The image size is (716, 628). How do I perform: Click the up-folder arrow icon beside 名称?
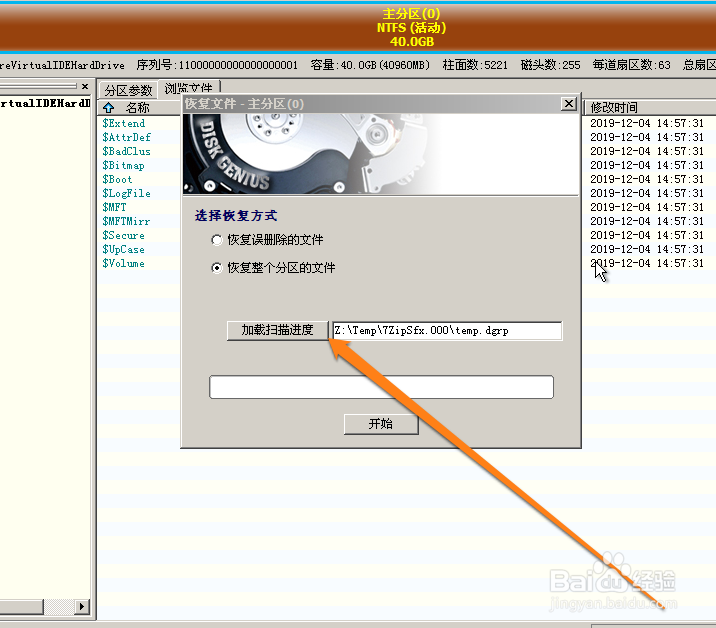(x=109, y=107)
